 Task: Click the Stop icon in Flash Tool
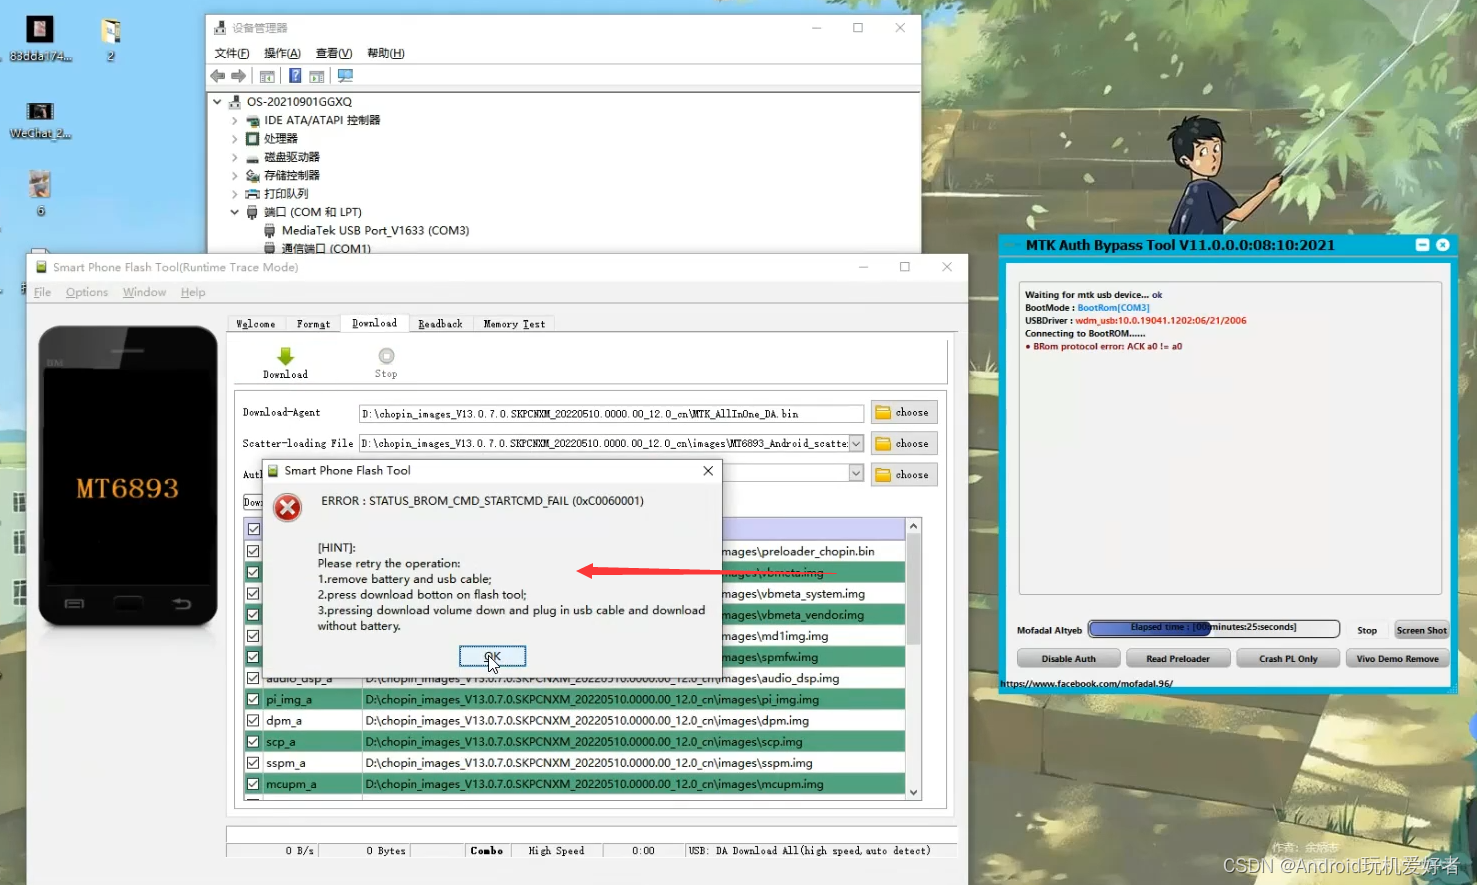[x=386, y=356]
